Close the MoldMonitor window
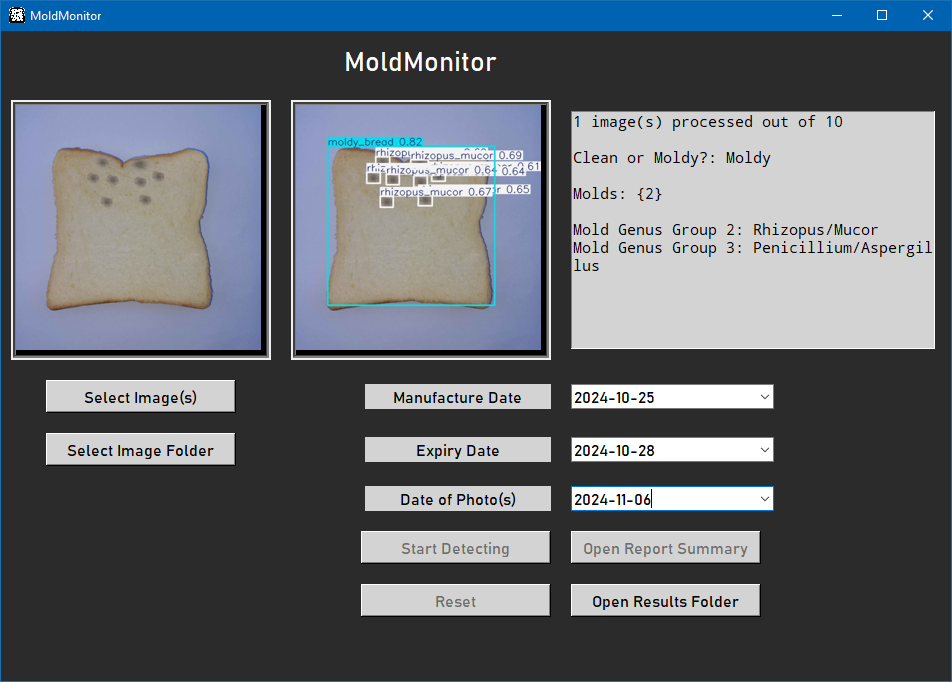Screen dimensions: 952x682 928,15
